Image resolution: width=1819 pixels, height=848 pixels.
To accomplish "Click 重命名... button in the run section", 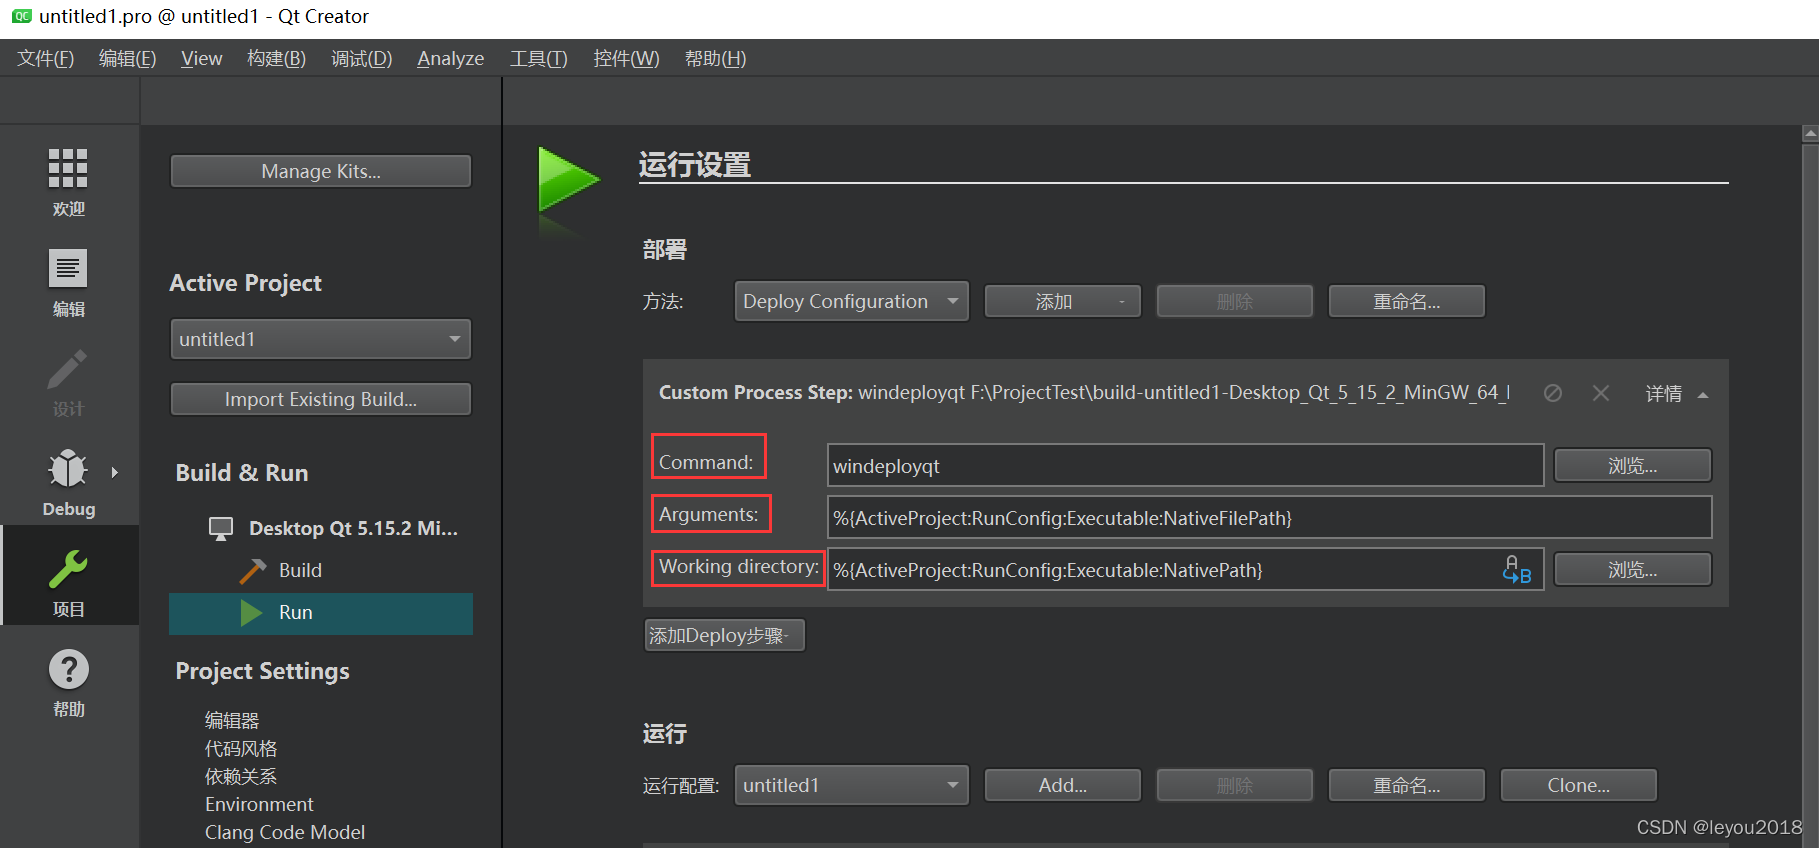I will [1407, 785].
